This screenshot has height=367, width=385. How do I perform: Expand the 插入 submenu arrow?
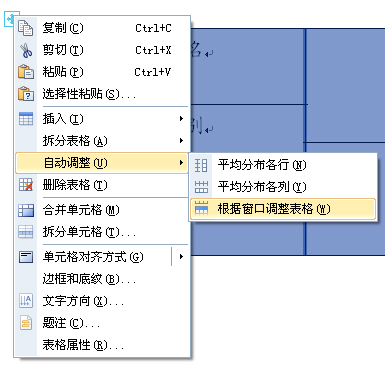pyautogui.click(x=181, y=118)
